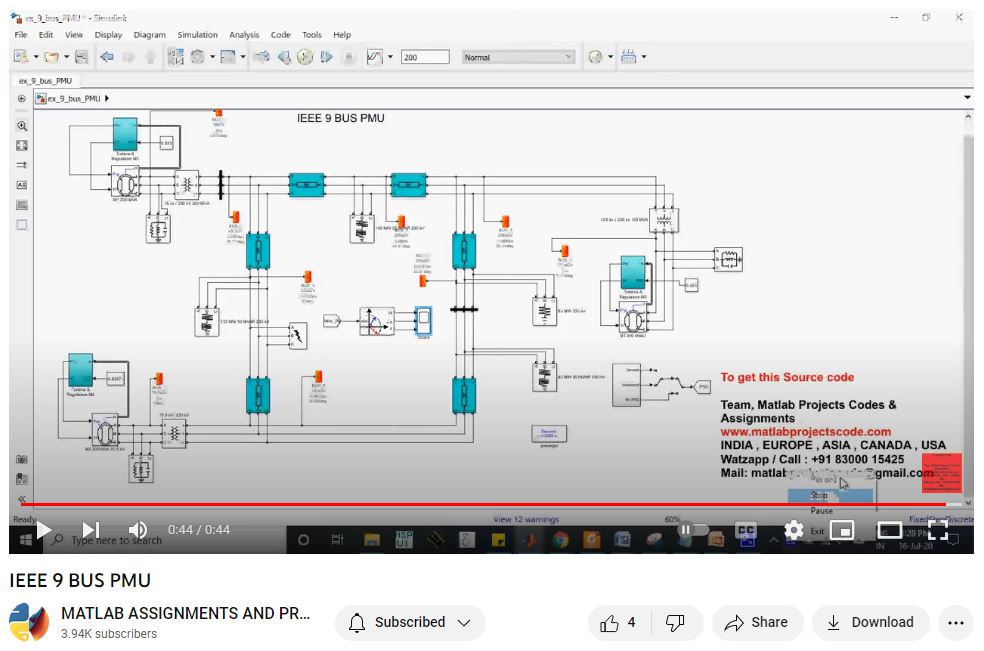This screenshot has height=651, width=984.
Task: Open YouTube player settings gear
Action: (x=793, y=530)
